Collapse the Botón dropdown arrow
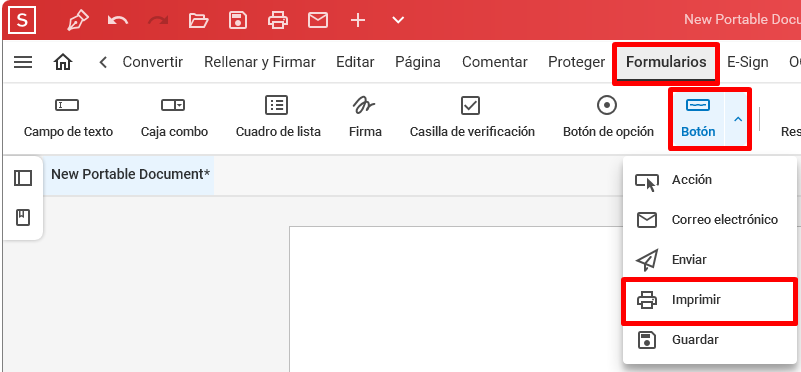 click(738, 119)
